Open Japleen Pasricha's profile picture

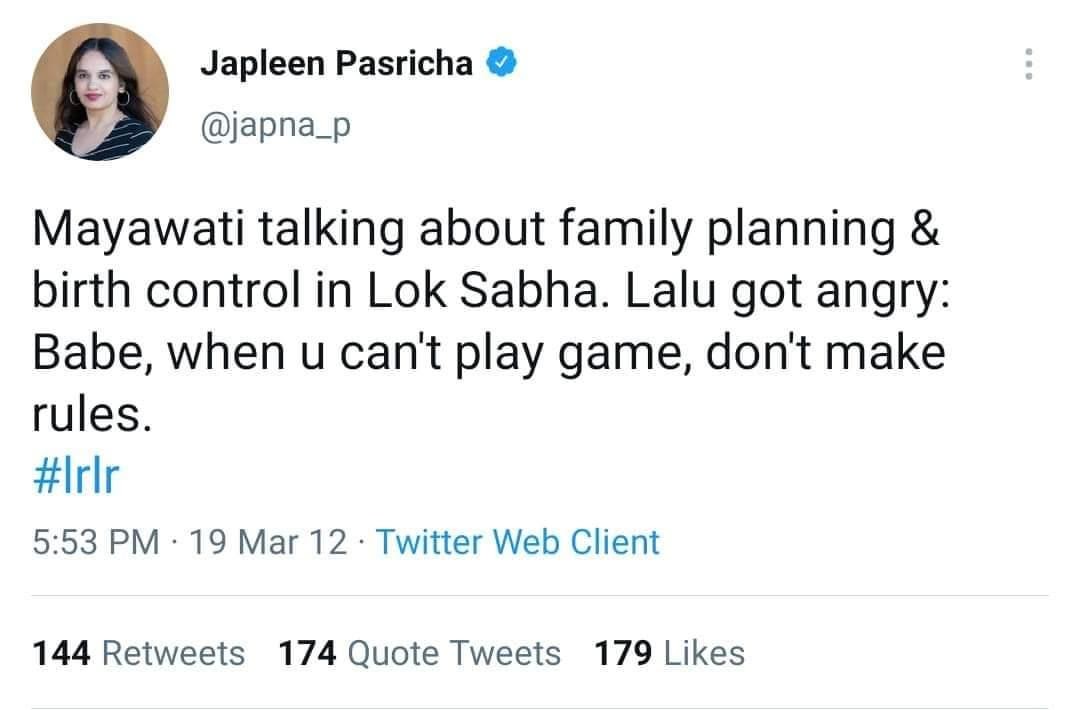point(99,93)
